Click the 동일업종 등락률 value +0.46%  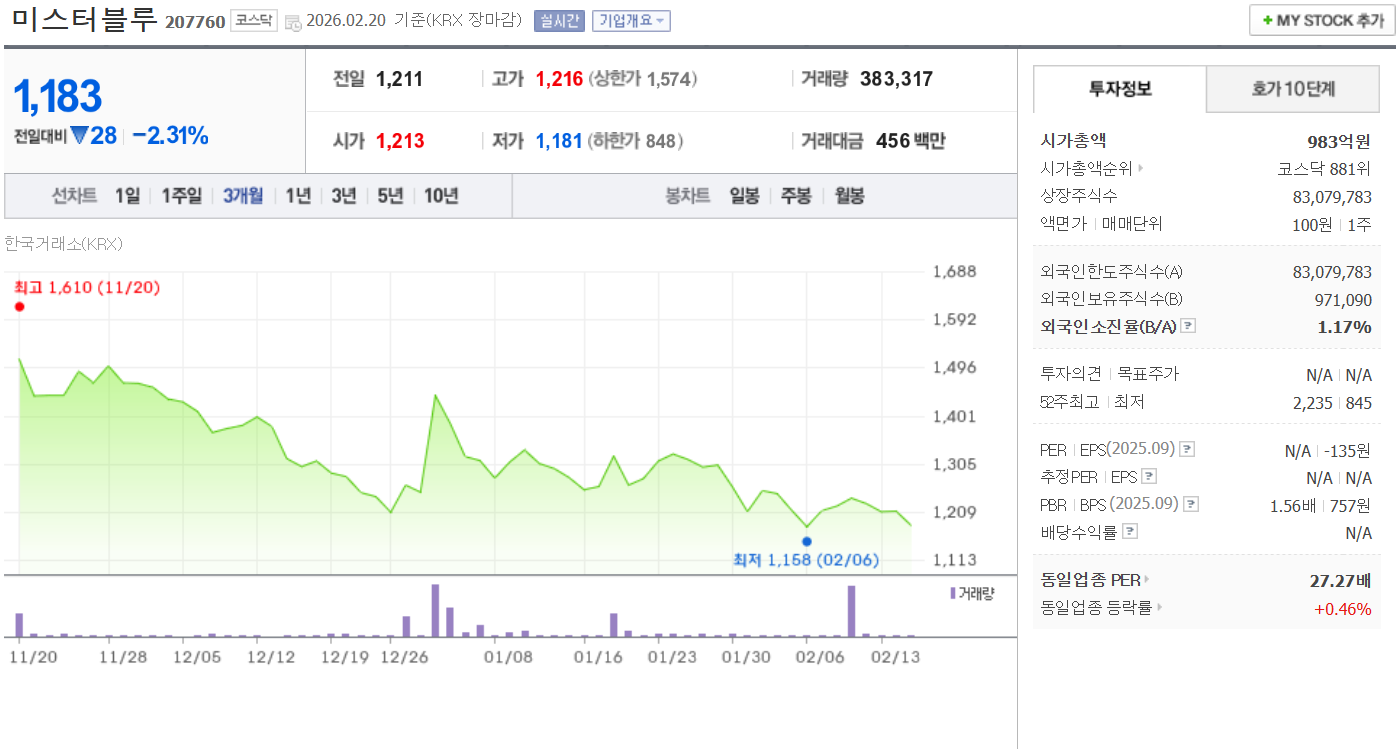tap(1342, 608)
